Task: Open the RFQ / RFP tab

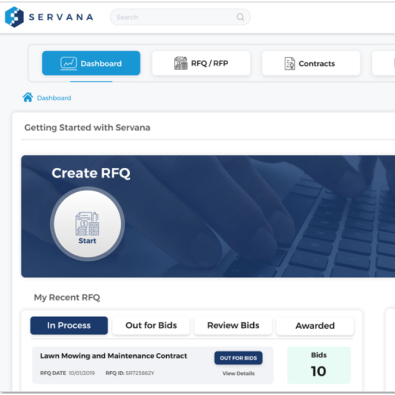Action: [x=201, y=63]
